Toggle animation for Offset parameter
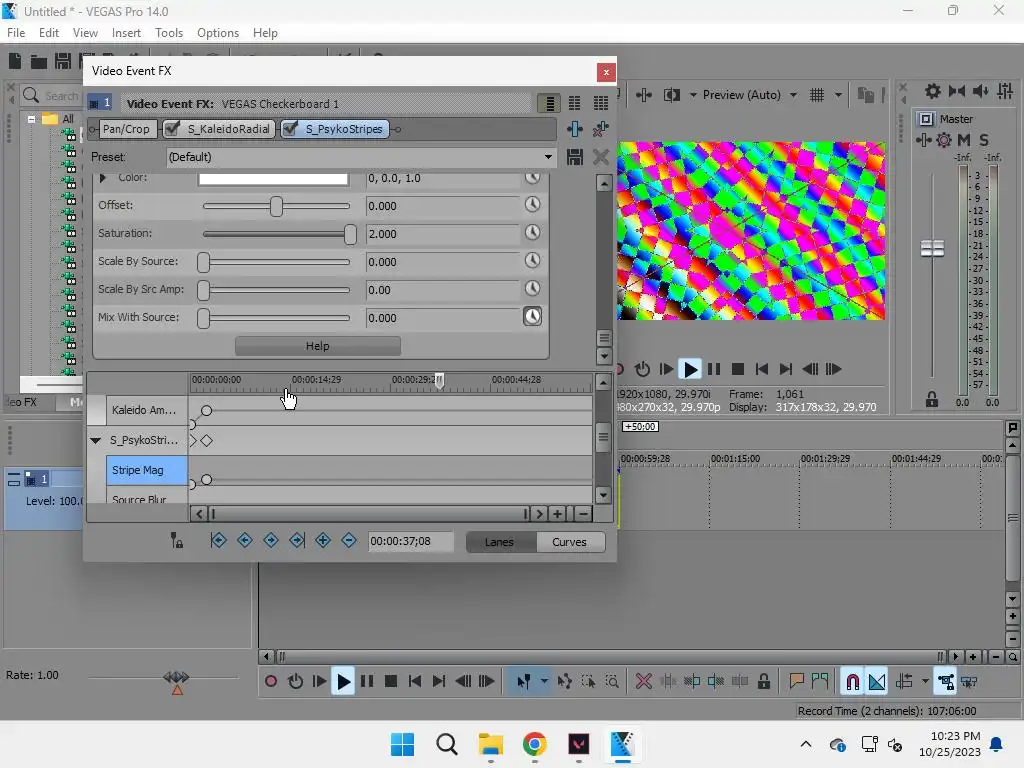1024x768 pixels. coord(533,204)
